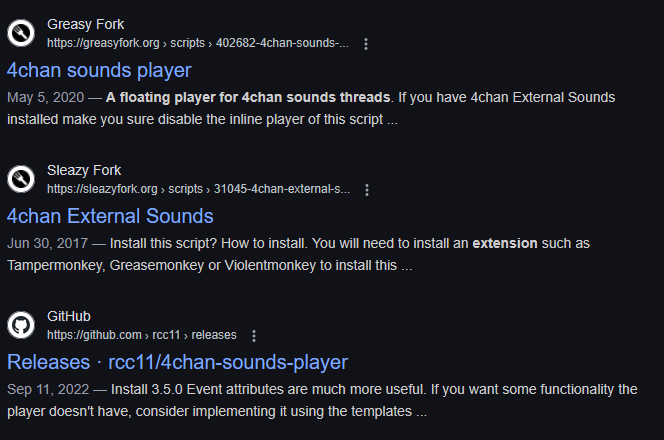Click the Greasy Fork site name
The width and height of the screenshot is (664, 440).
86,24
